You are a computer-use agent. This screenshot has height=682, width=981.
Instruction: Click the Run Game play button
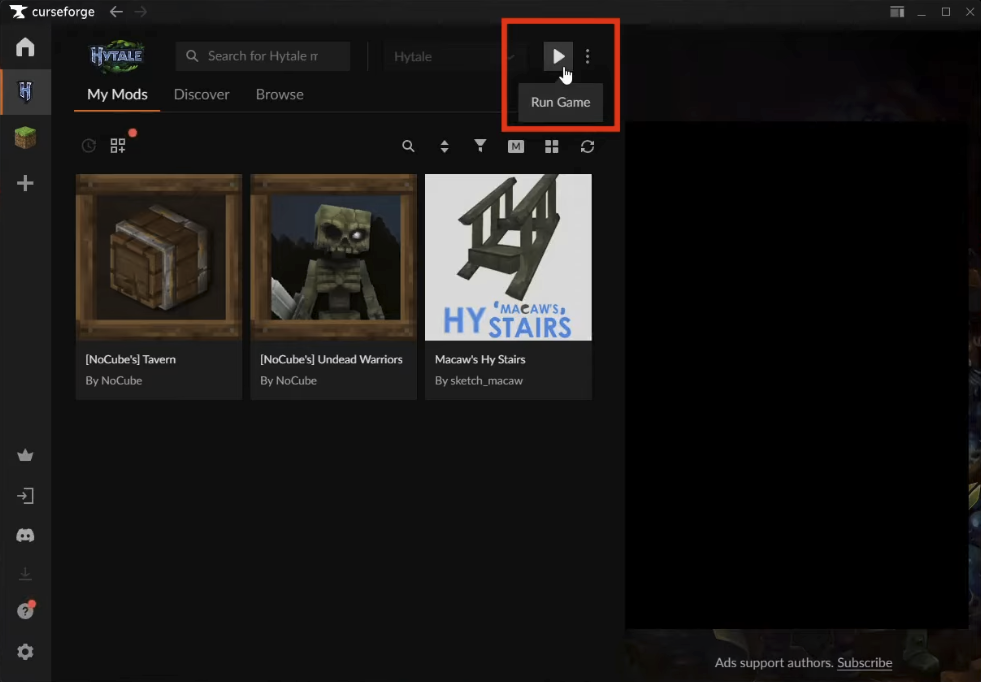[x=558, y=57]
